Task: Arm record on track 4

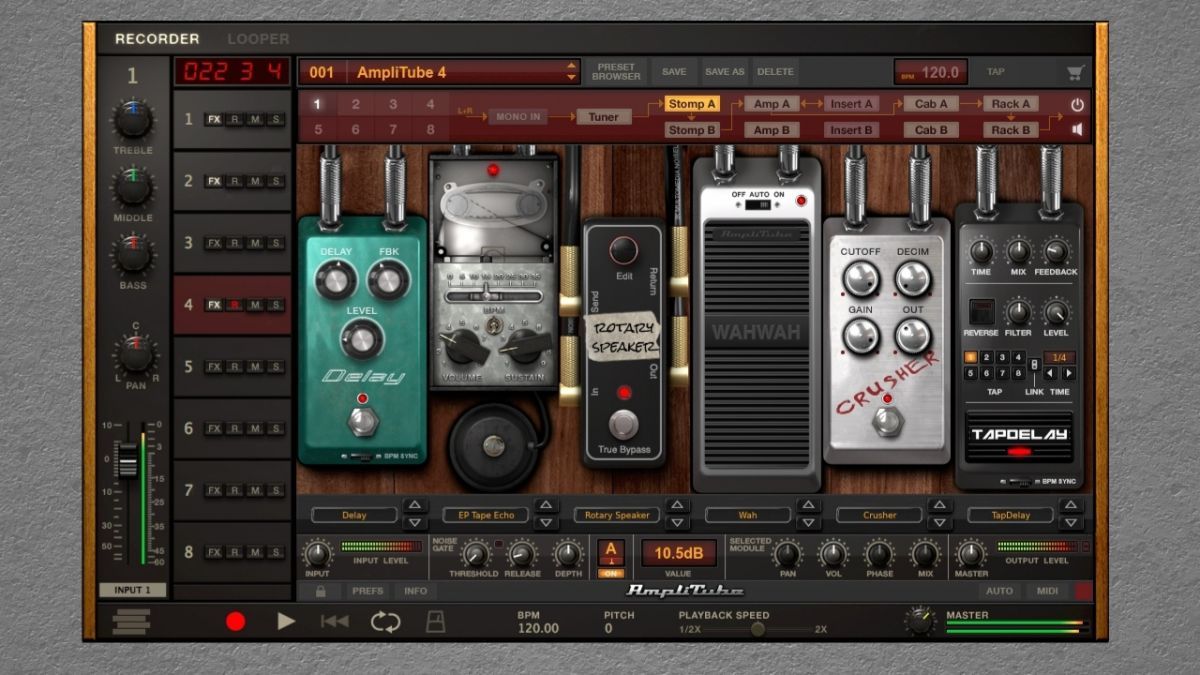Action: pos(234,305)
